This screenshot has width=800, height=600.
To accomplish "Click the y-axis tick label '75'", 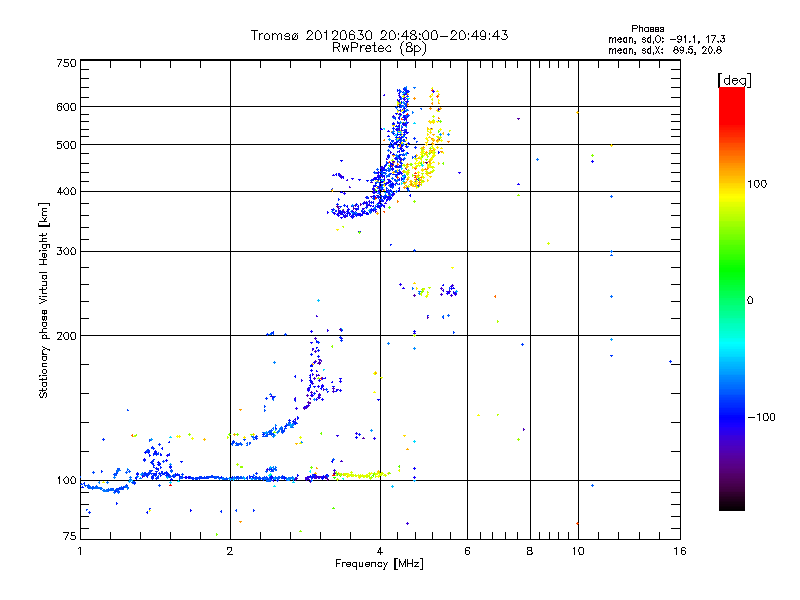I will coord(70,536).
